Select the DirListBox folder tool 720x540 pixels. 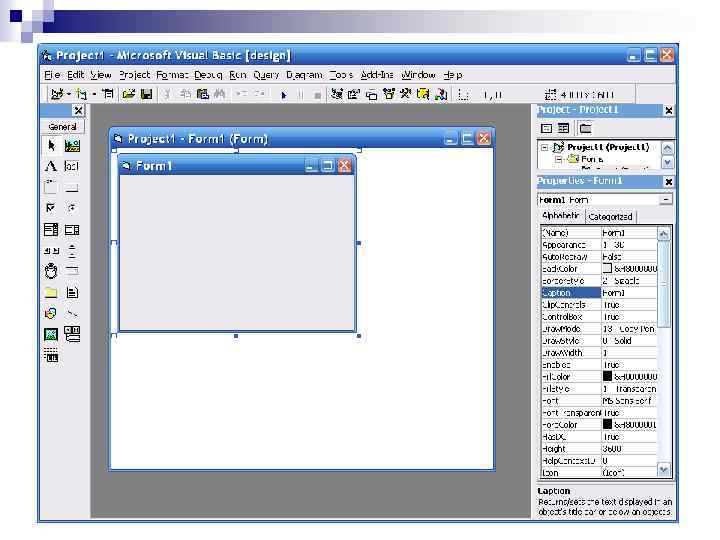coord(51,292)
